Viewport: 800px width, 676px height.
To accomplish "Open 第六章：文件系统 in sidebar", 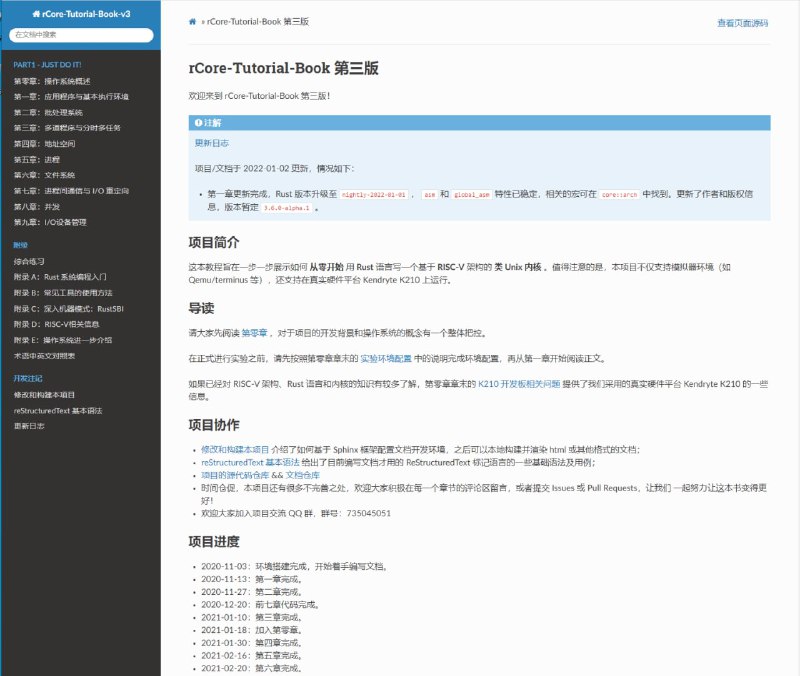I will coord(44,175).
